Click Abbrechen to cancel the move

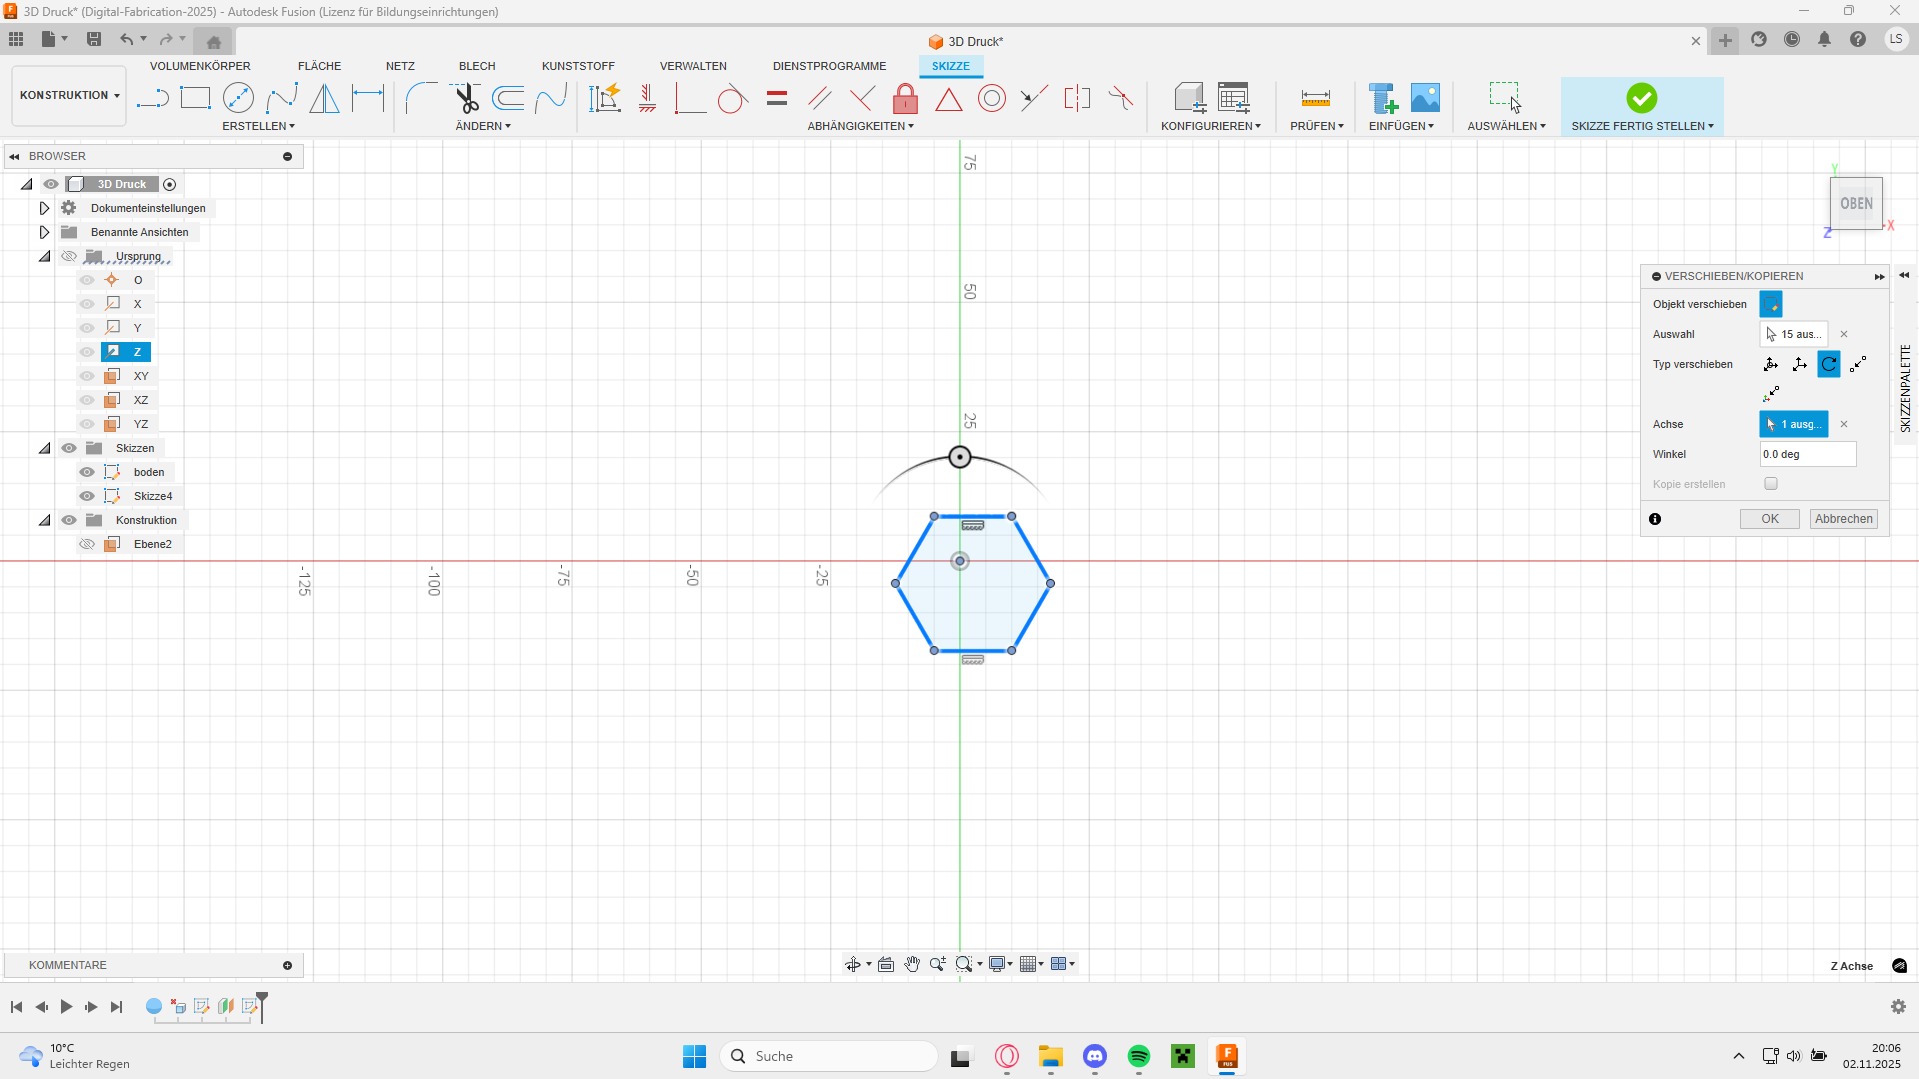(1843, 519)
